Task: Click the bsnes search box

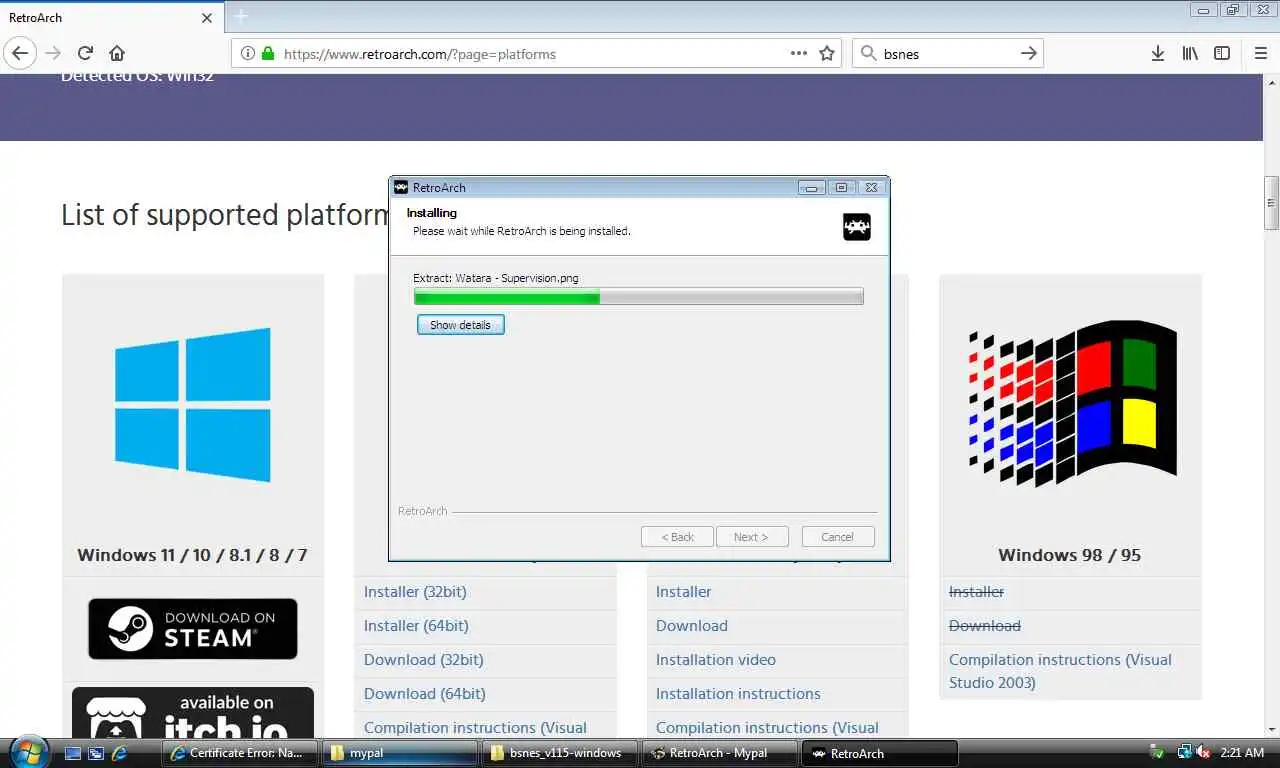Action: tap(947, 54)
